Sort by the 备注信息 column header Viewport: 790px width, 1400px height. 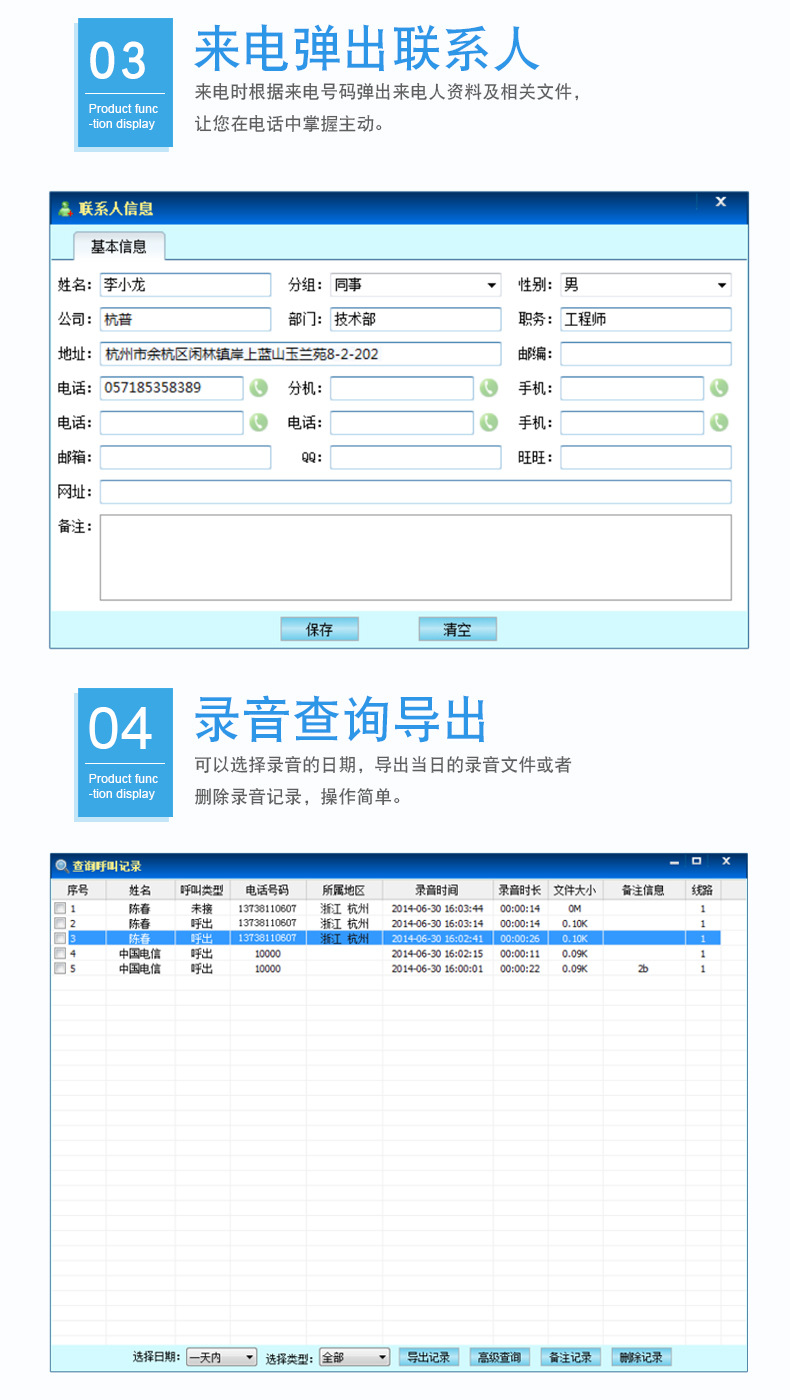[643, 890]
